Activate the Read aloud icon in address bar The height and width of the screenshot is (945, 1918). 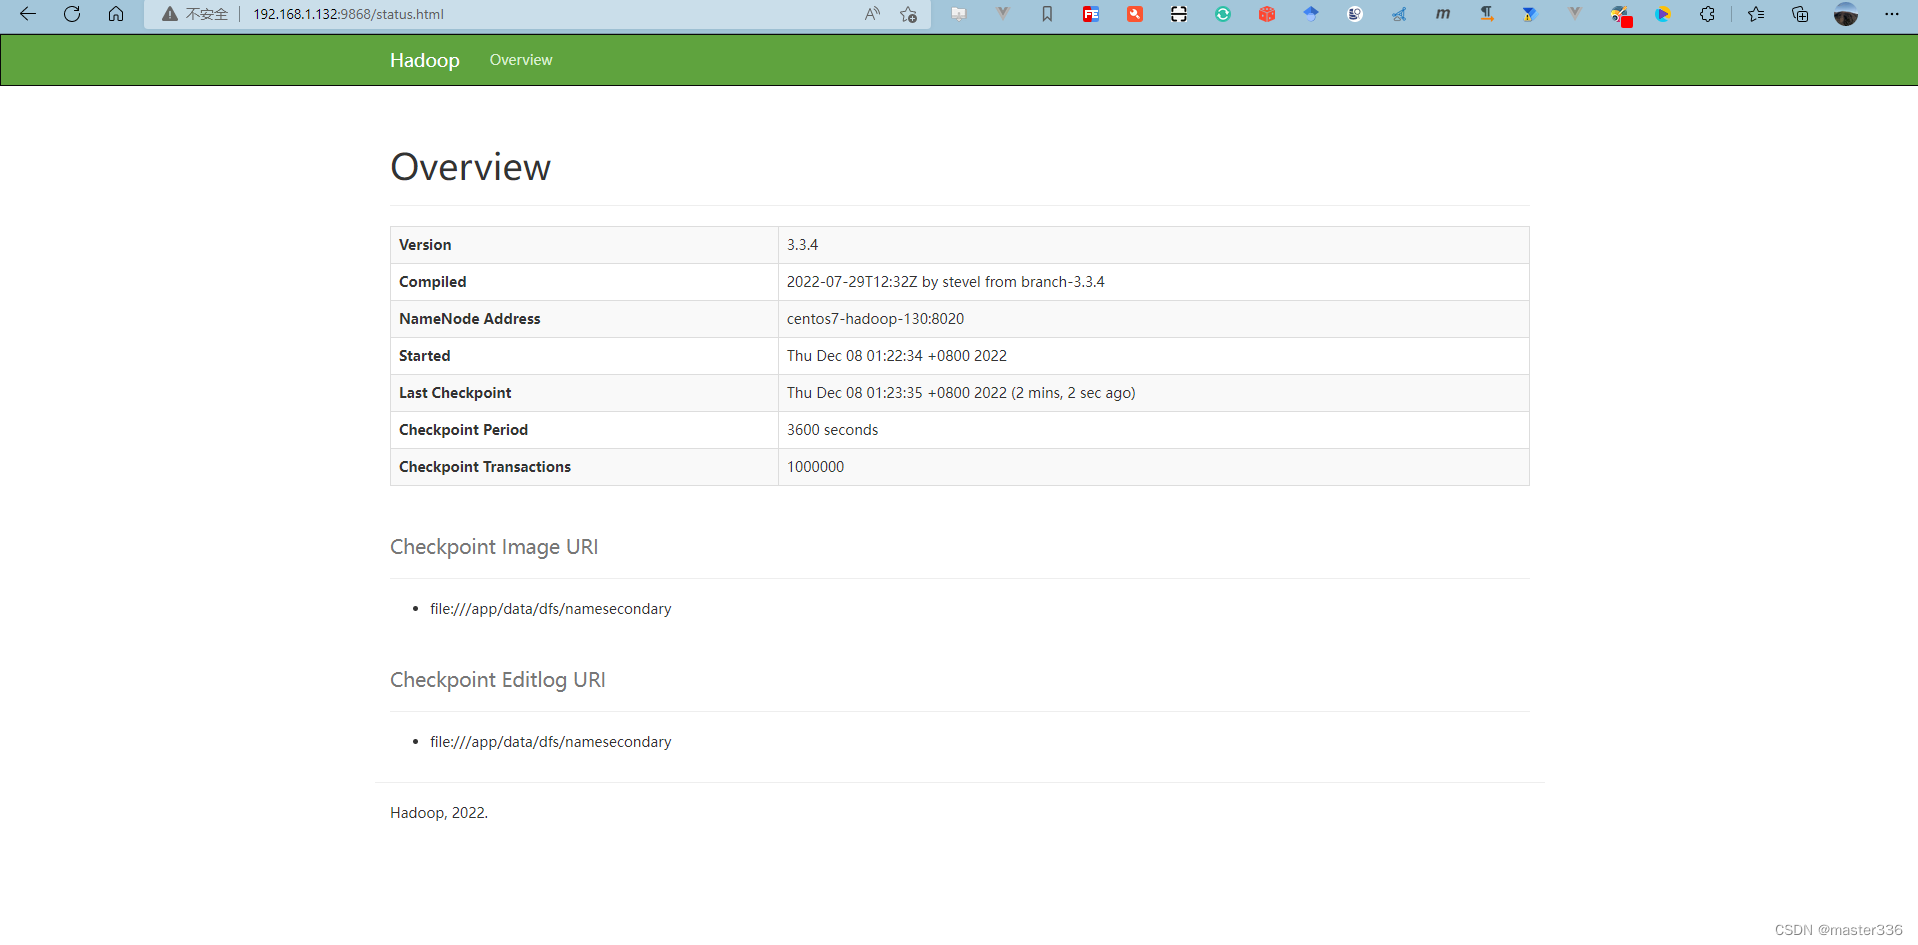[x=872, y=14]
